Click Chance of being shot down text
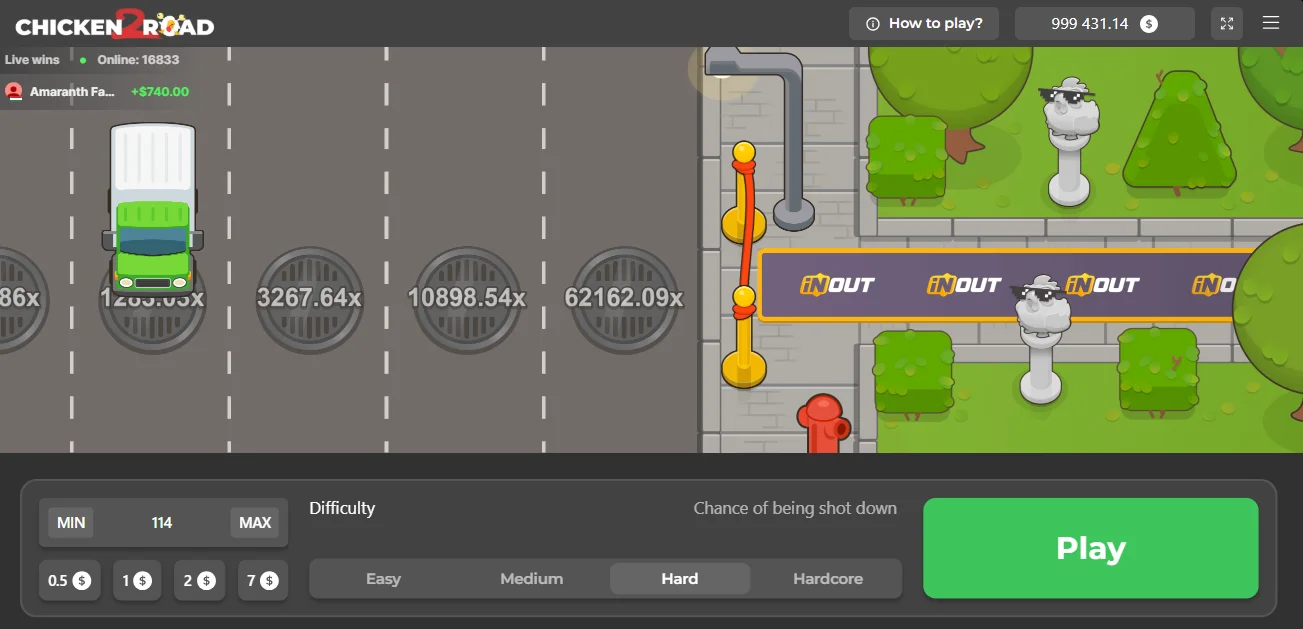 795,508
